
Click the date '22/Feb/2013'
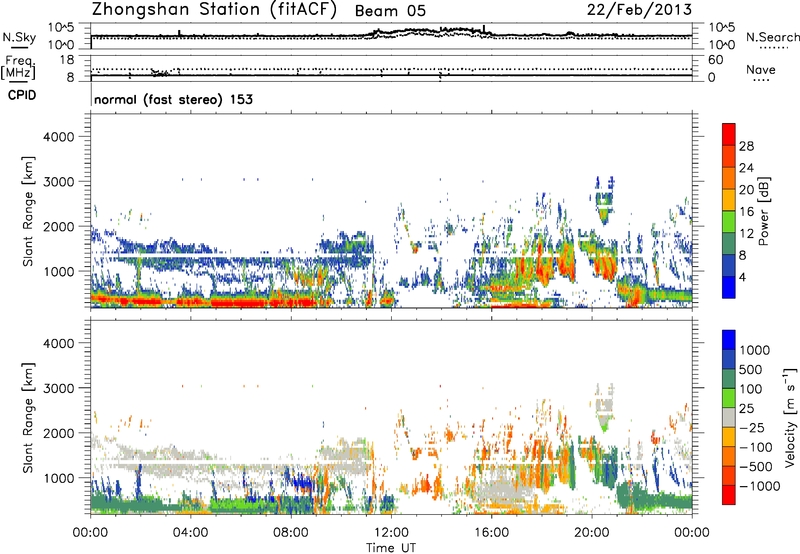[639, 10]
